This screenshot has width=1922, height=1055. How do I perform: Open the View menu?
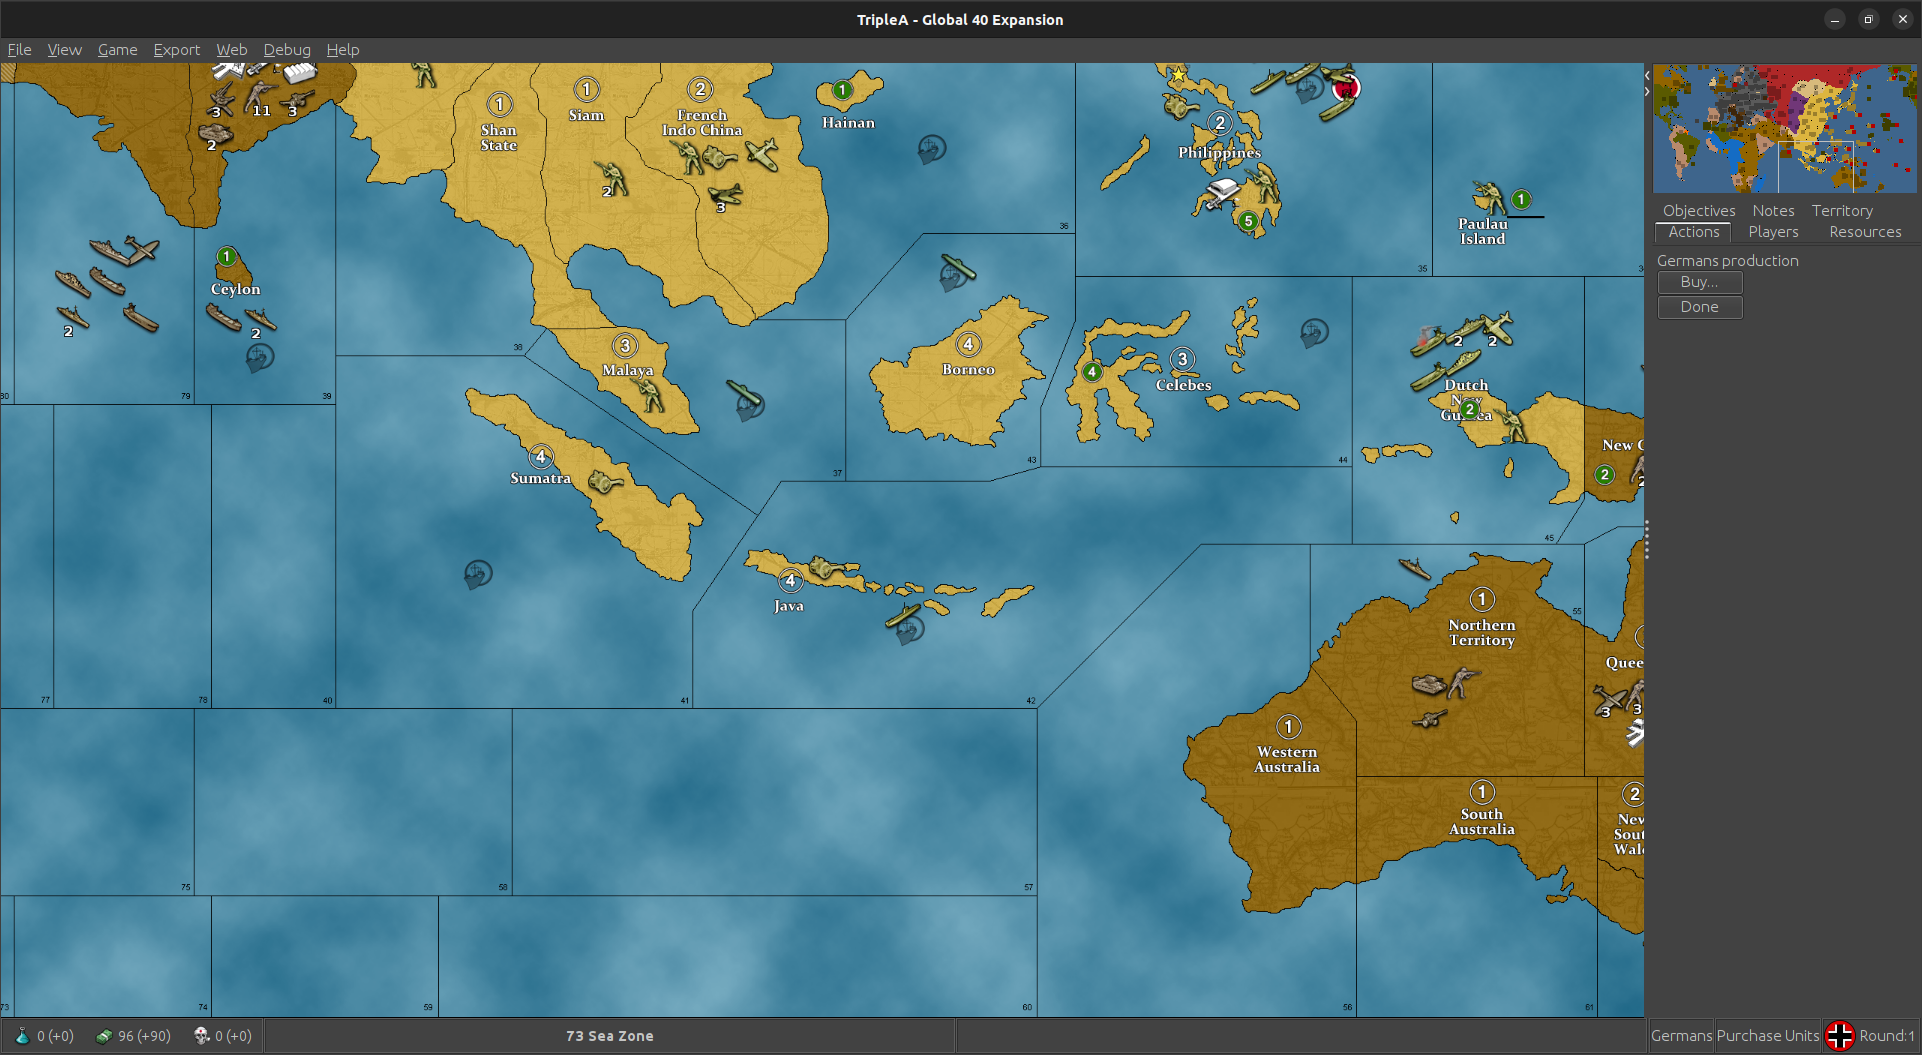[64, 49]
